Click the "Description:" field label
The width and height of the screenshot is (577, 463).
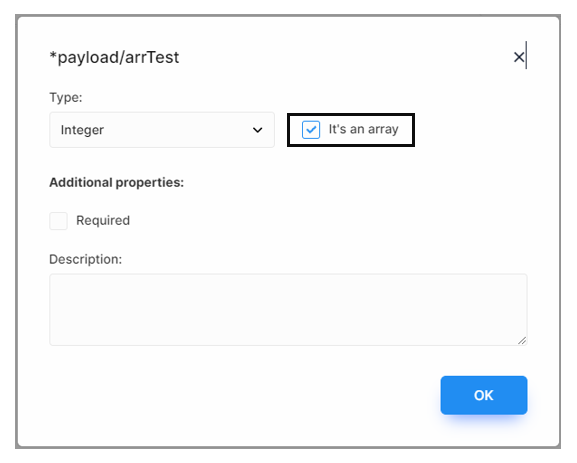pos(86,259)
